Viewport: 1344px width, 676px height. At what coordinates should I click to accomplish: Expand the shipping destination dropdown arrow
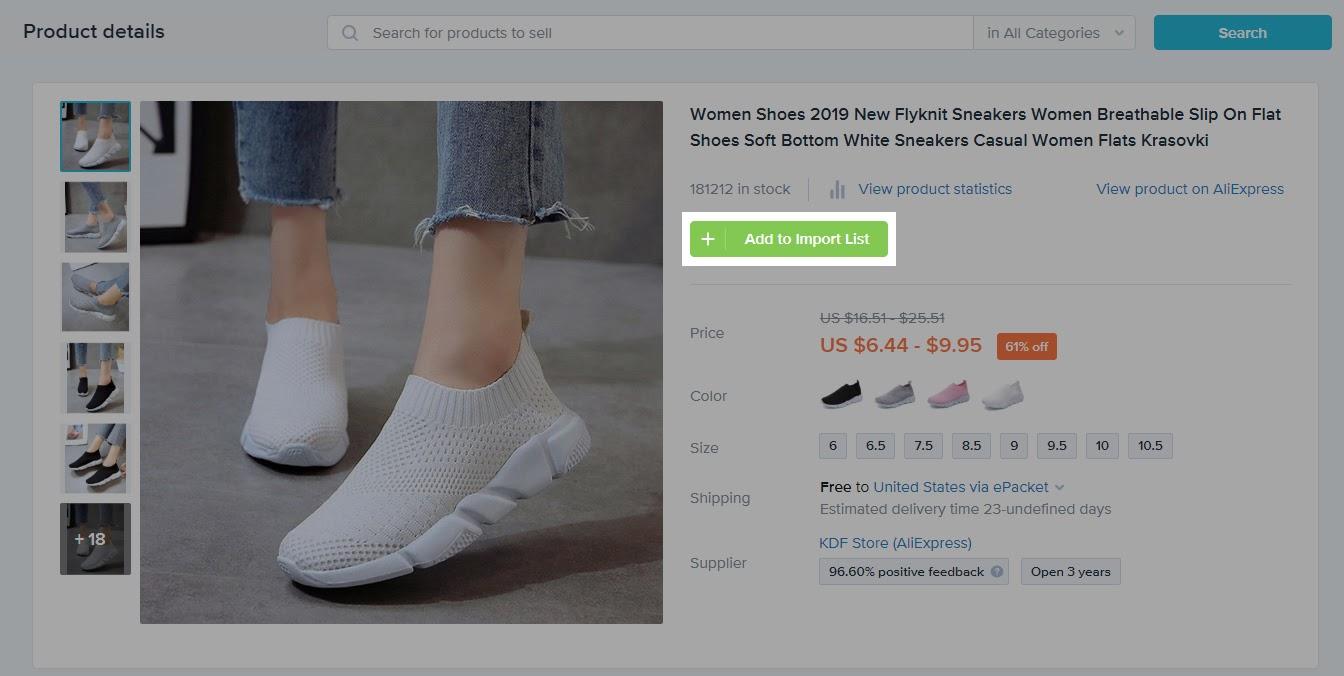(x=1060, y=487)
